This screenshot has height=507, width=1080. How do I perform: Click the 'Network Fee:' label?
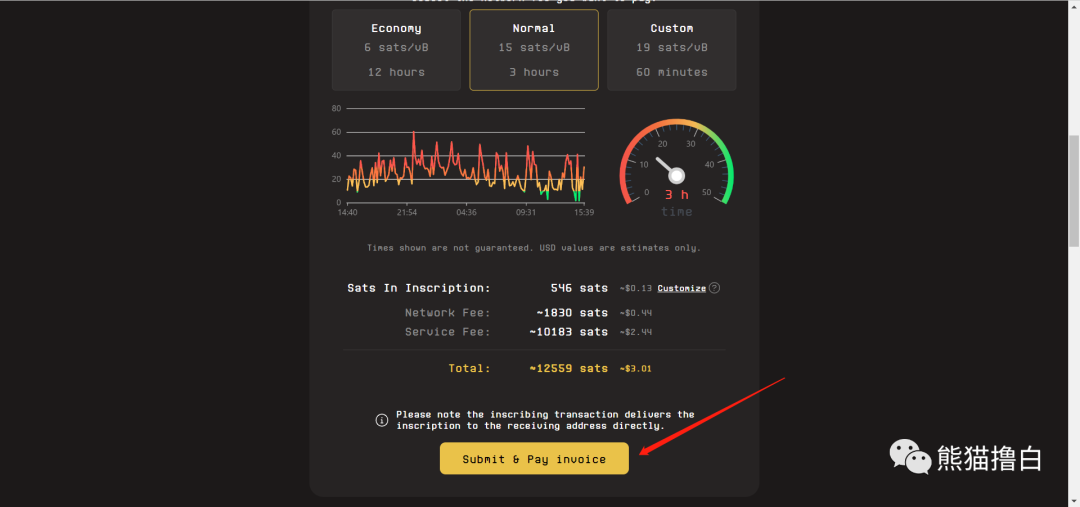point(448,313)
